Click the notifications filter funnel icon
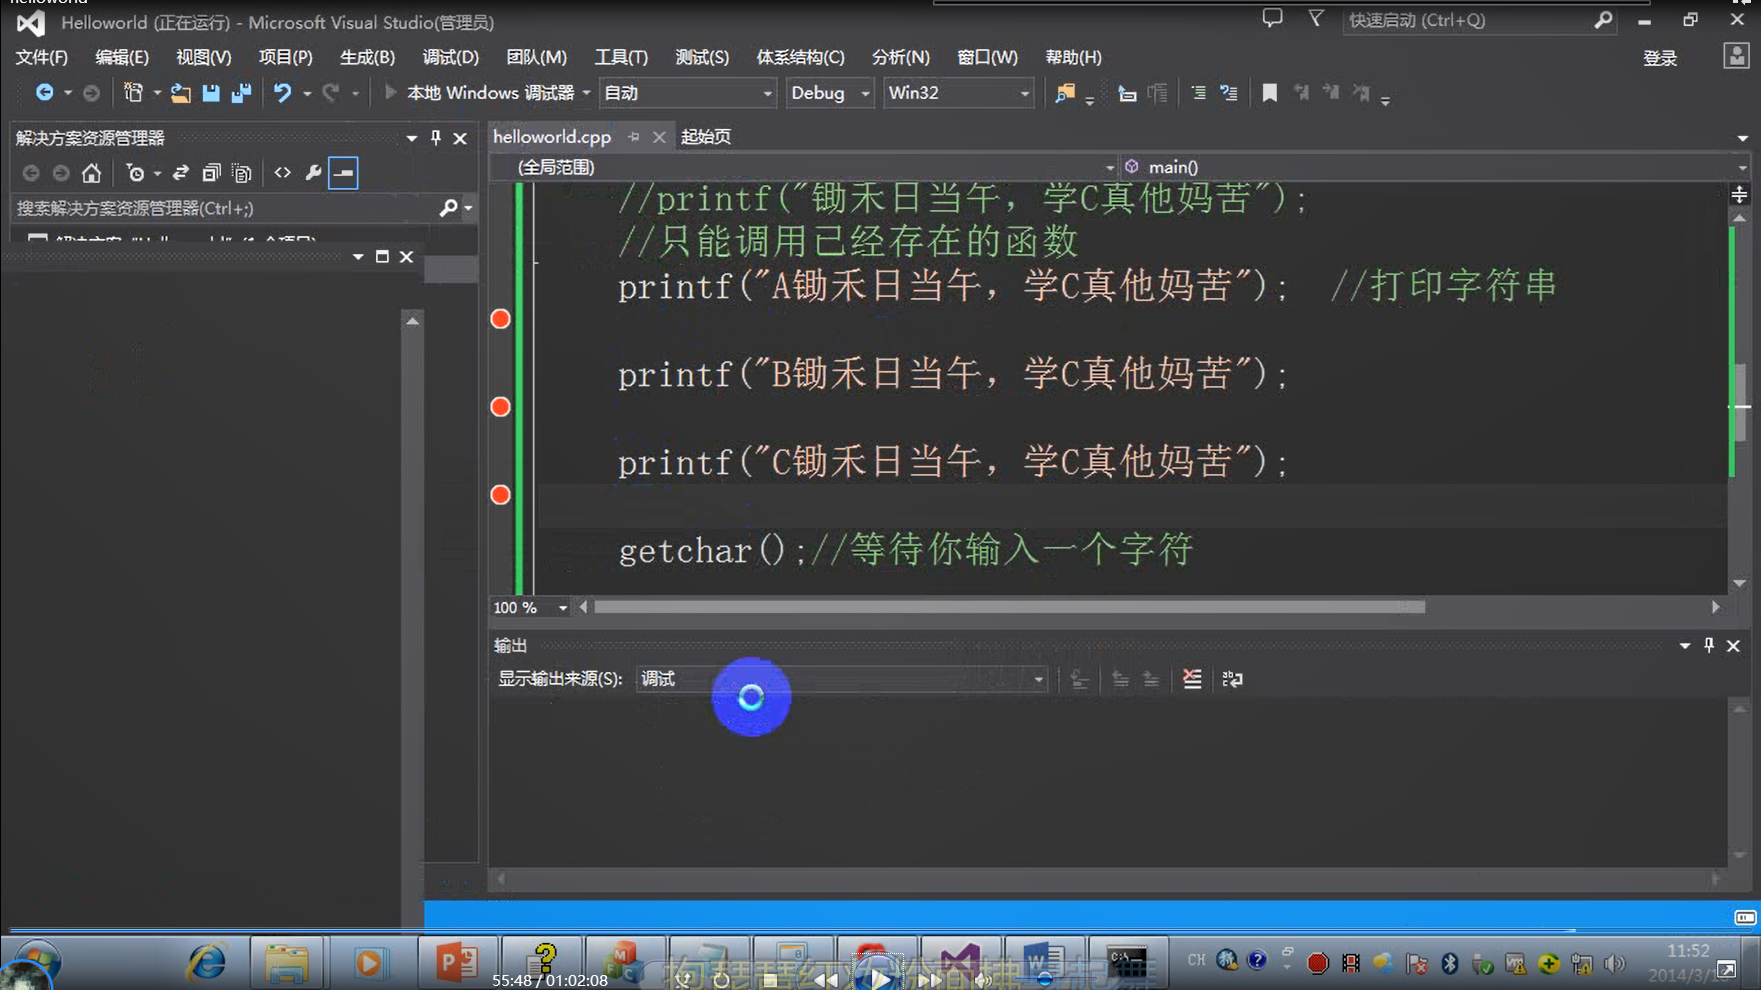This screenshot has height=990, width=1761. click(1316, 18)
